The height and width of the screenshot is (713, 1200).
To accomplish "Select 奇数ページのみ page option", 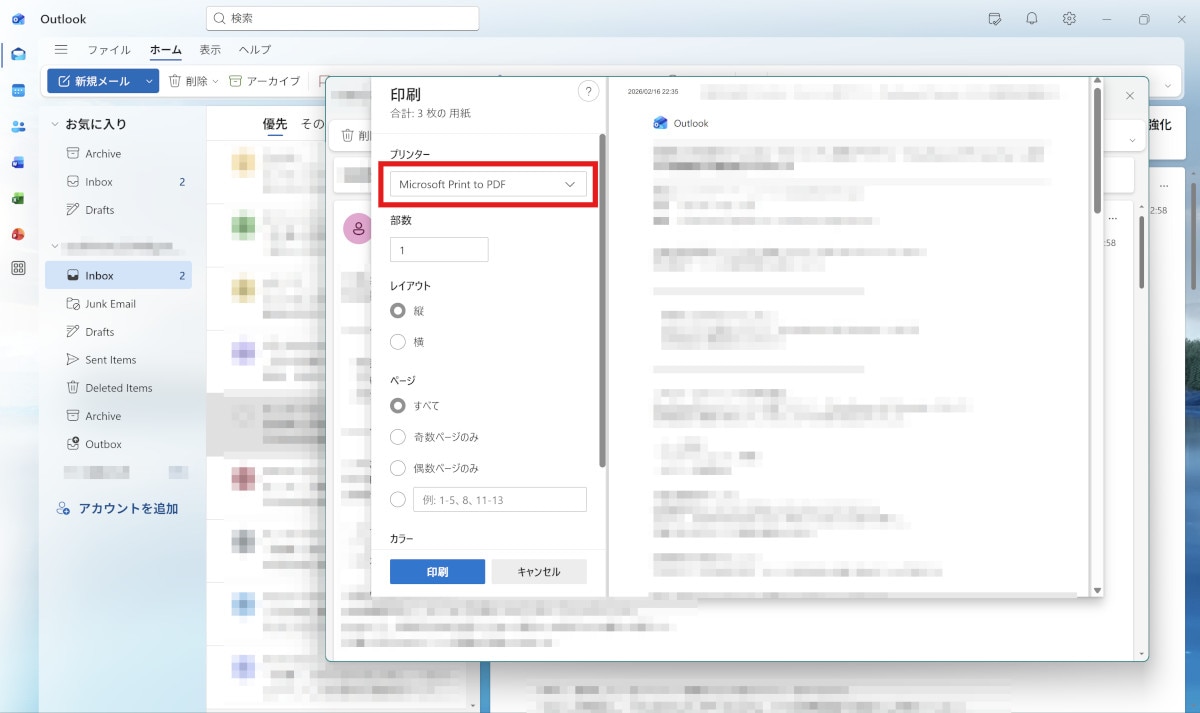I will [x=398, y=437].
